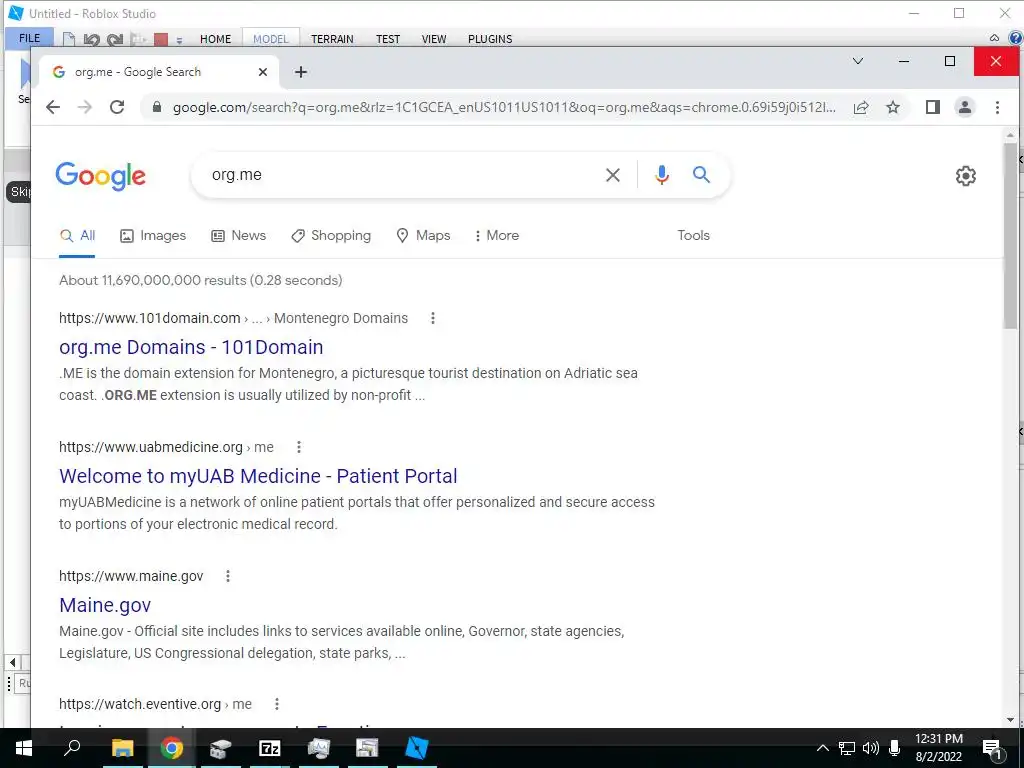Switch to News results
This screenshot has height=768, width=1024.
[239, 236]
